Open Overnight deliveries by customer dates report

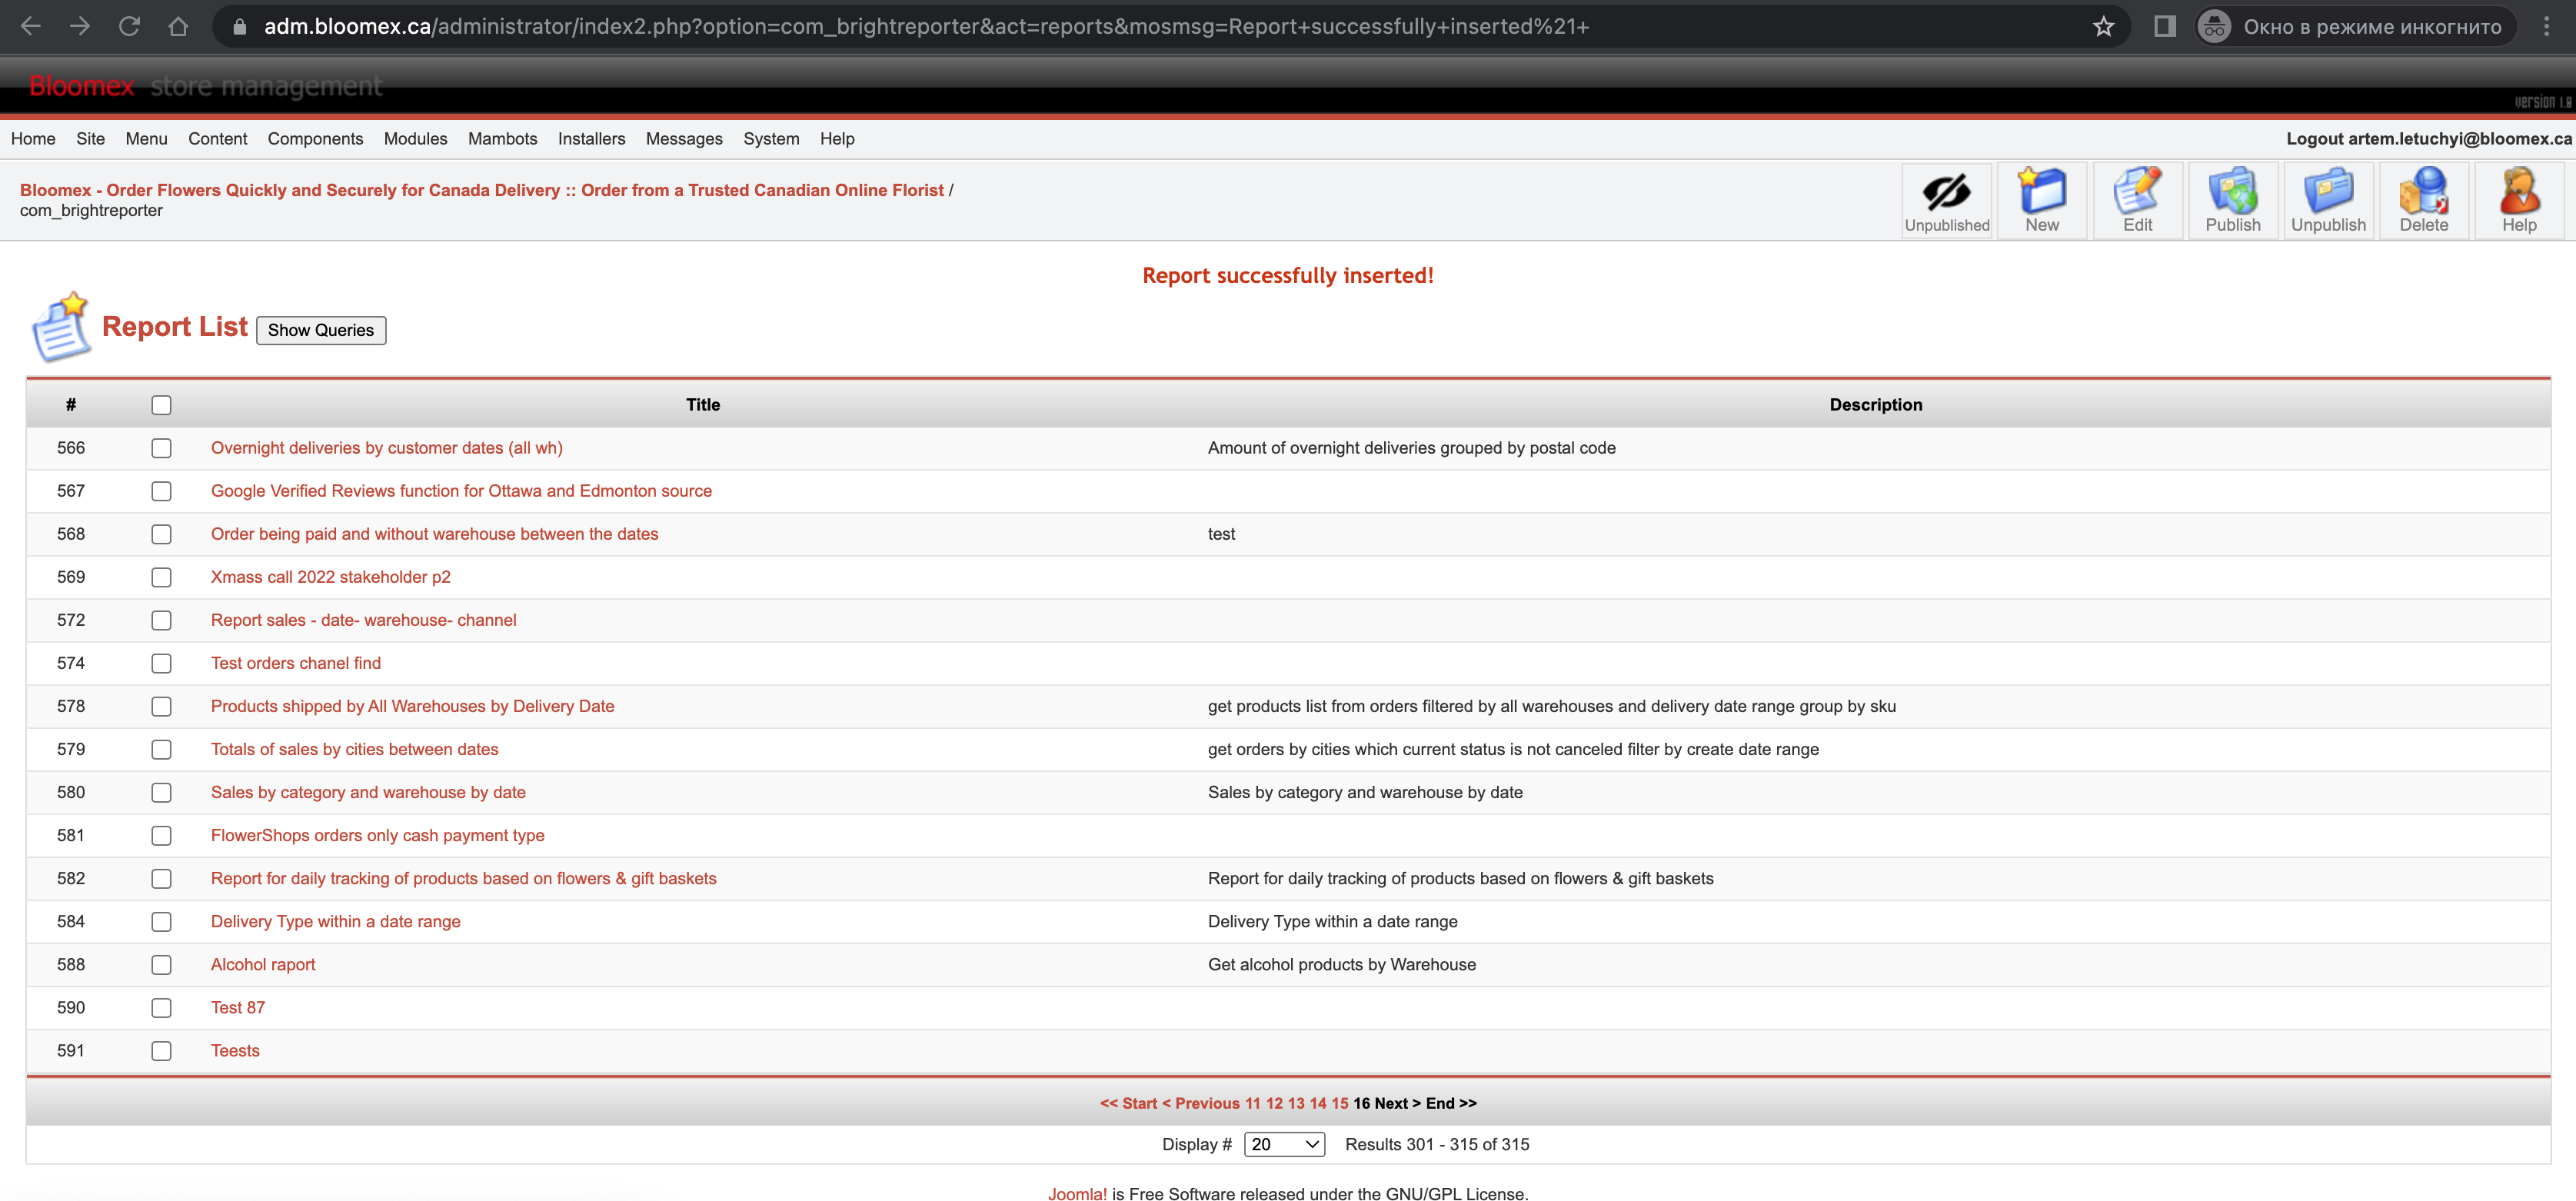tap(386, 448)
